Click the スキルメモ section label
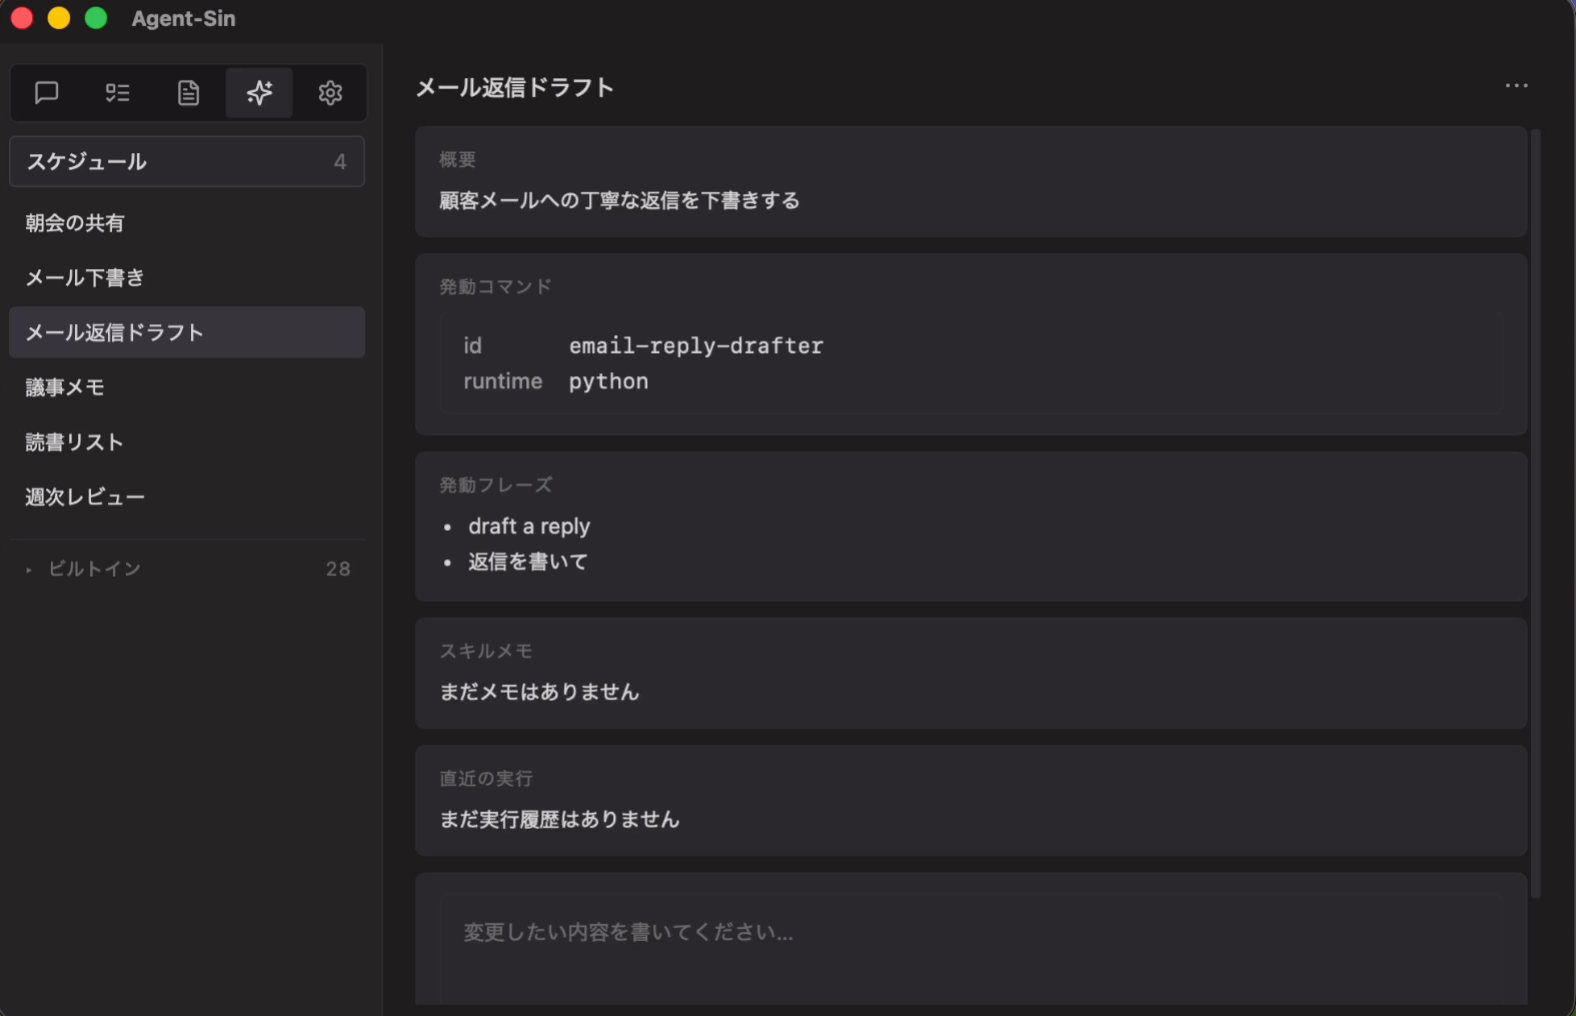This screenshot has width=1576, height=1016. coord(485,651)
